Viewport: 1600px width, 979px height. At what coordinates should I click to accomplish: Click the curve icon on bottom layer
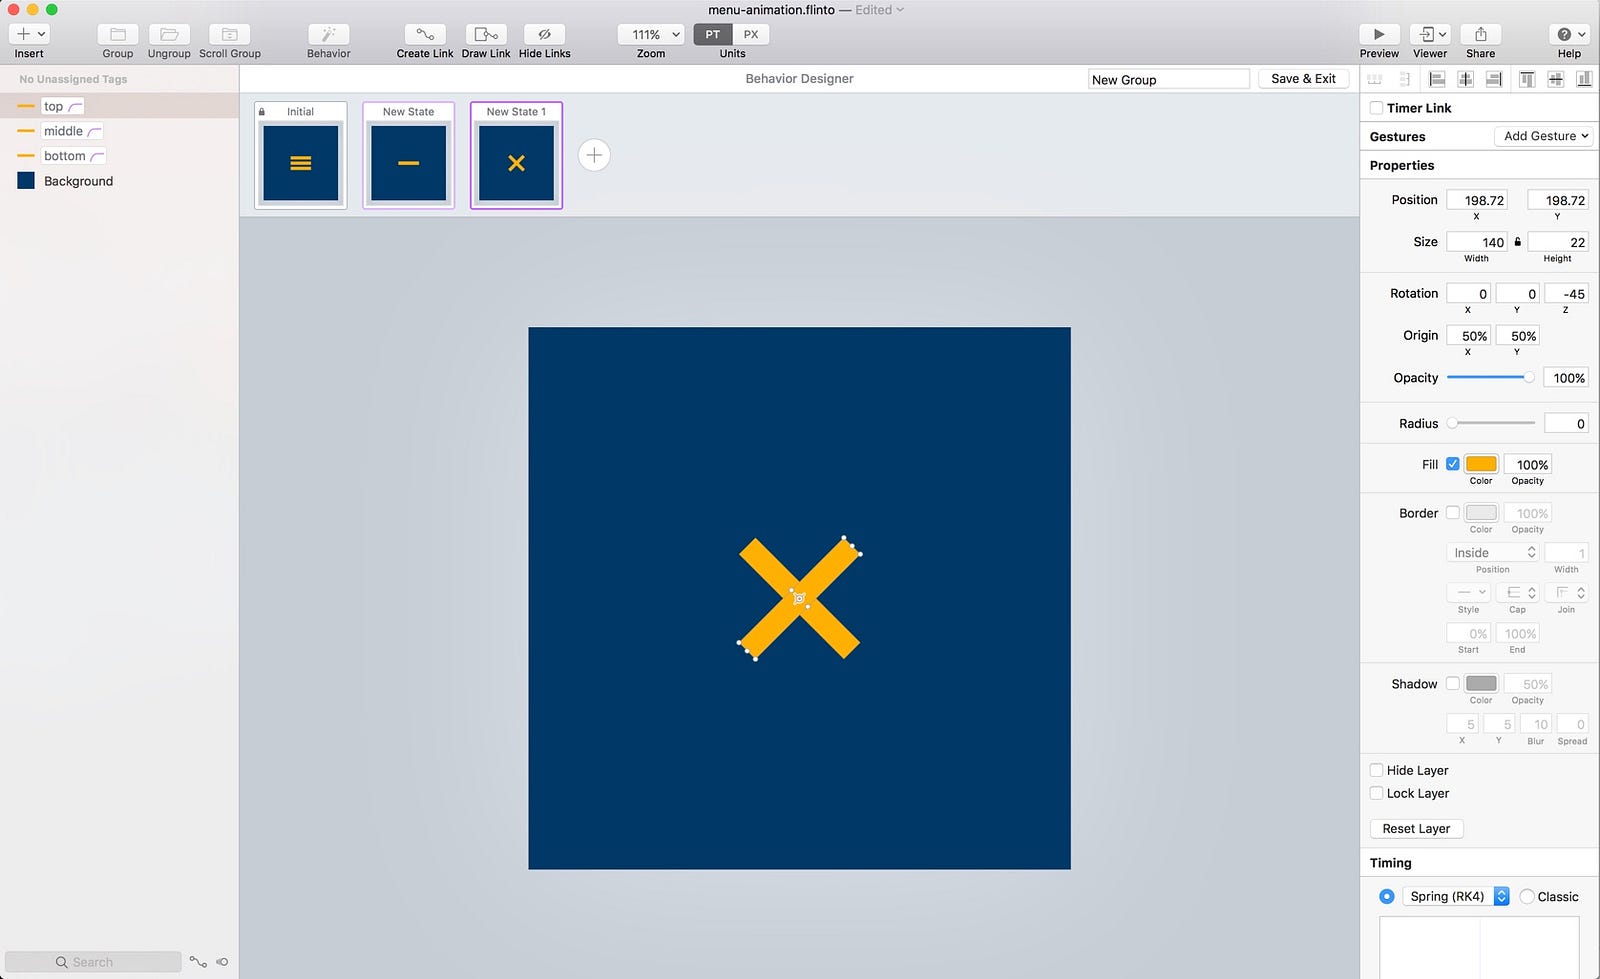(97, 157)
